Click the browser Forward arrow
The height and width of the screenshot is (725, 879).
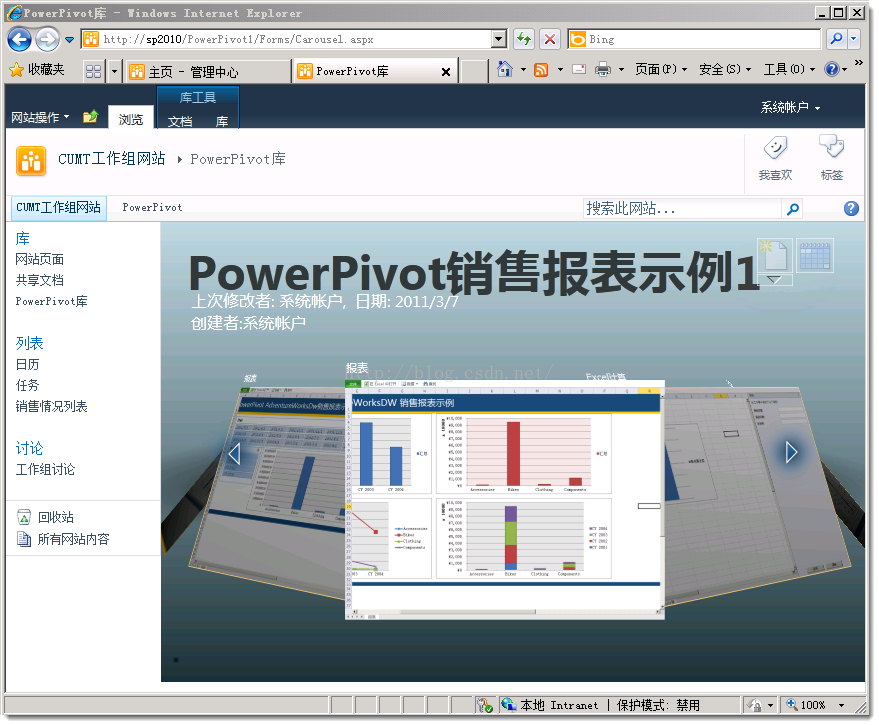click(47, 39)
